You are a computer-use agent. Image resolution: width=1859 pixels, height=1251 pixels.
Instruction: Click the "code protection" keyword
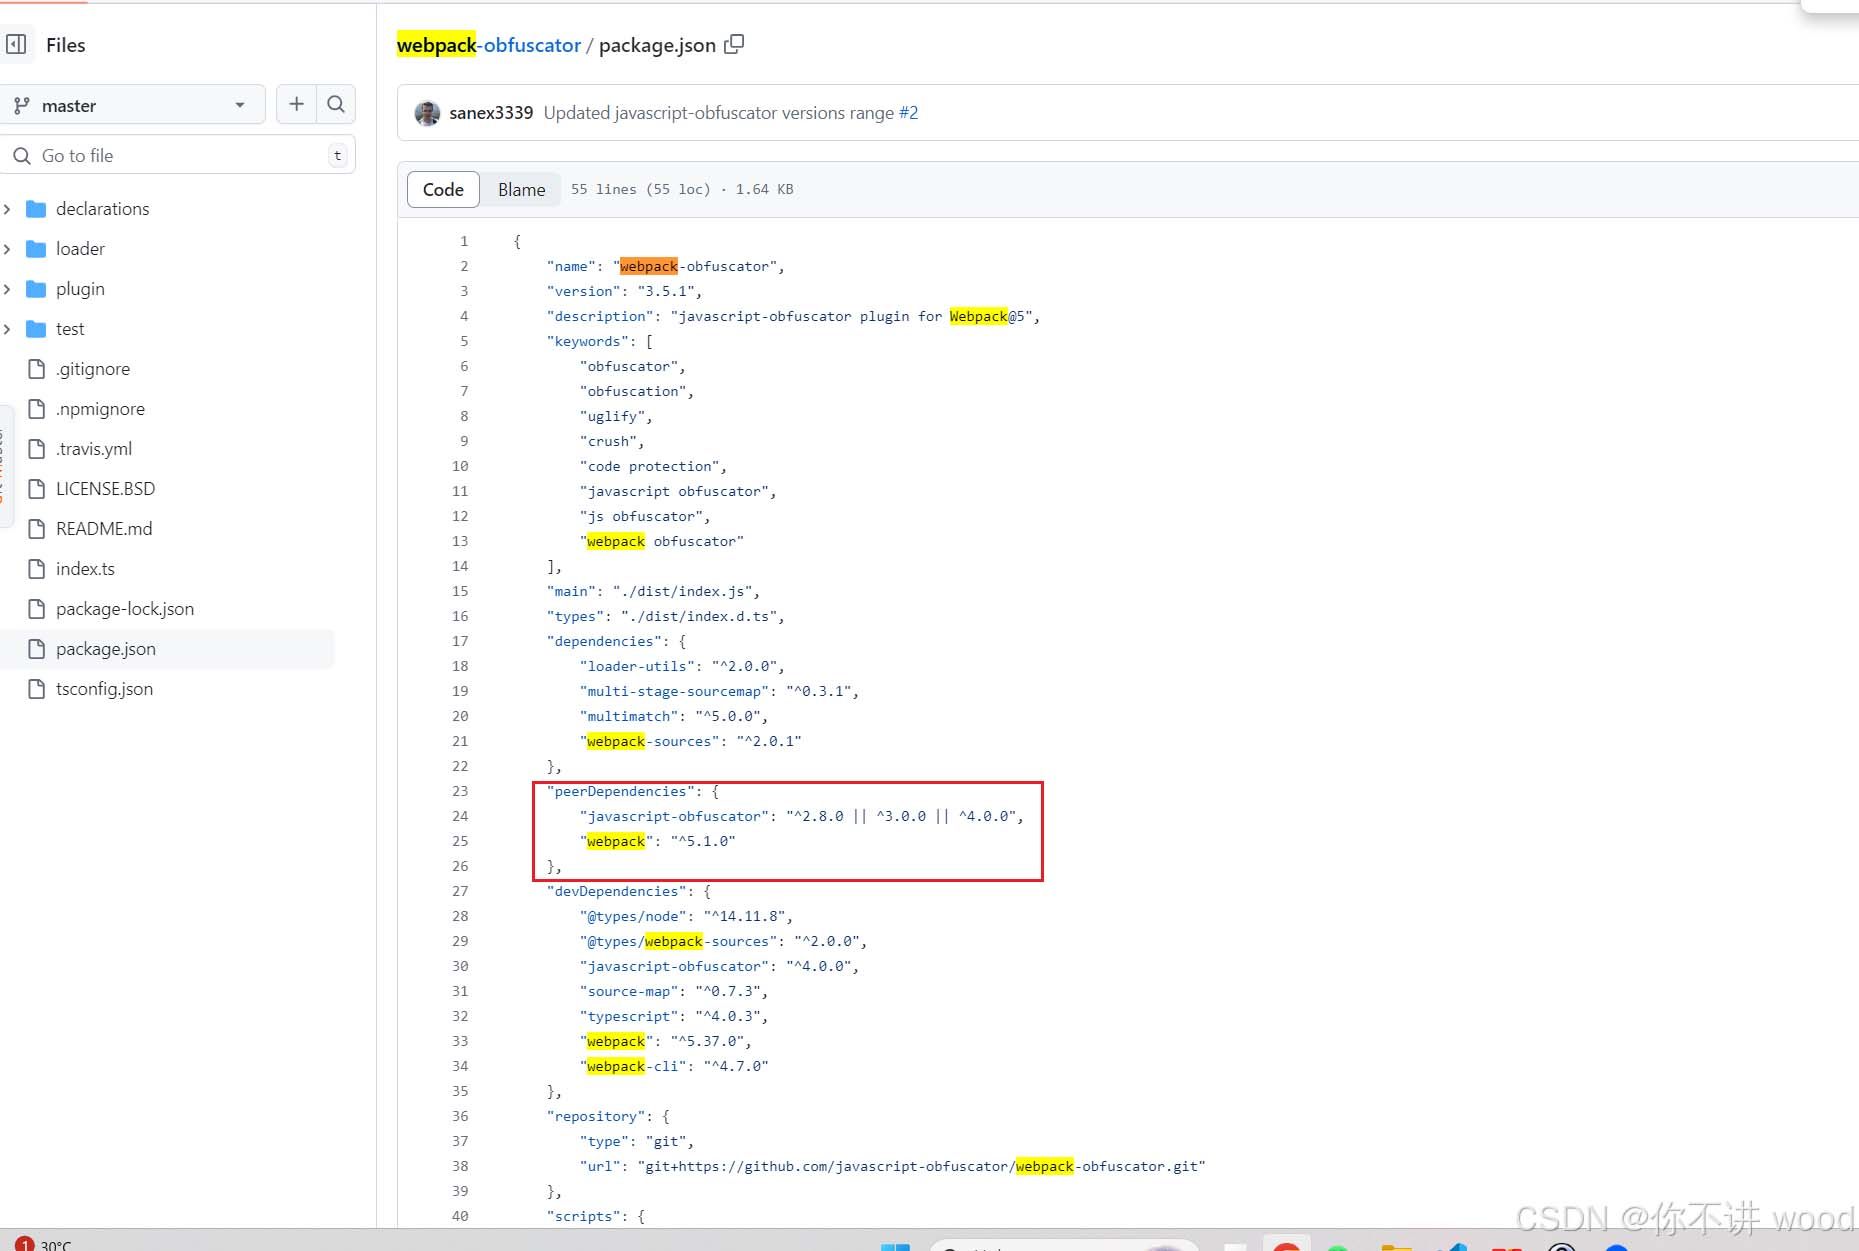(x=653, y=466)
